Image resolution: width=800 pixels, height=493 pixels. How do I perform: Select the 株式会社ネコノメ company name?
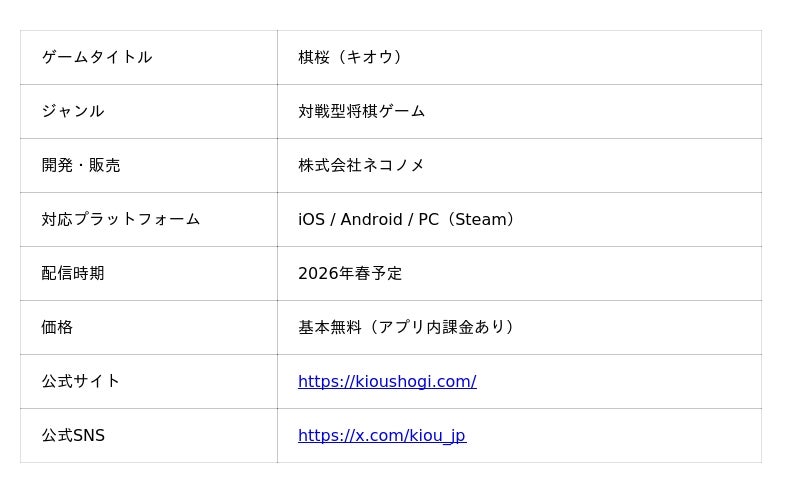pos(361,165)
